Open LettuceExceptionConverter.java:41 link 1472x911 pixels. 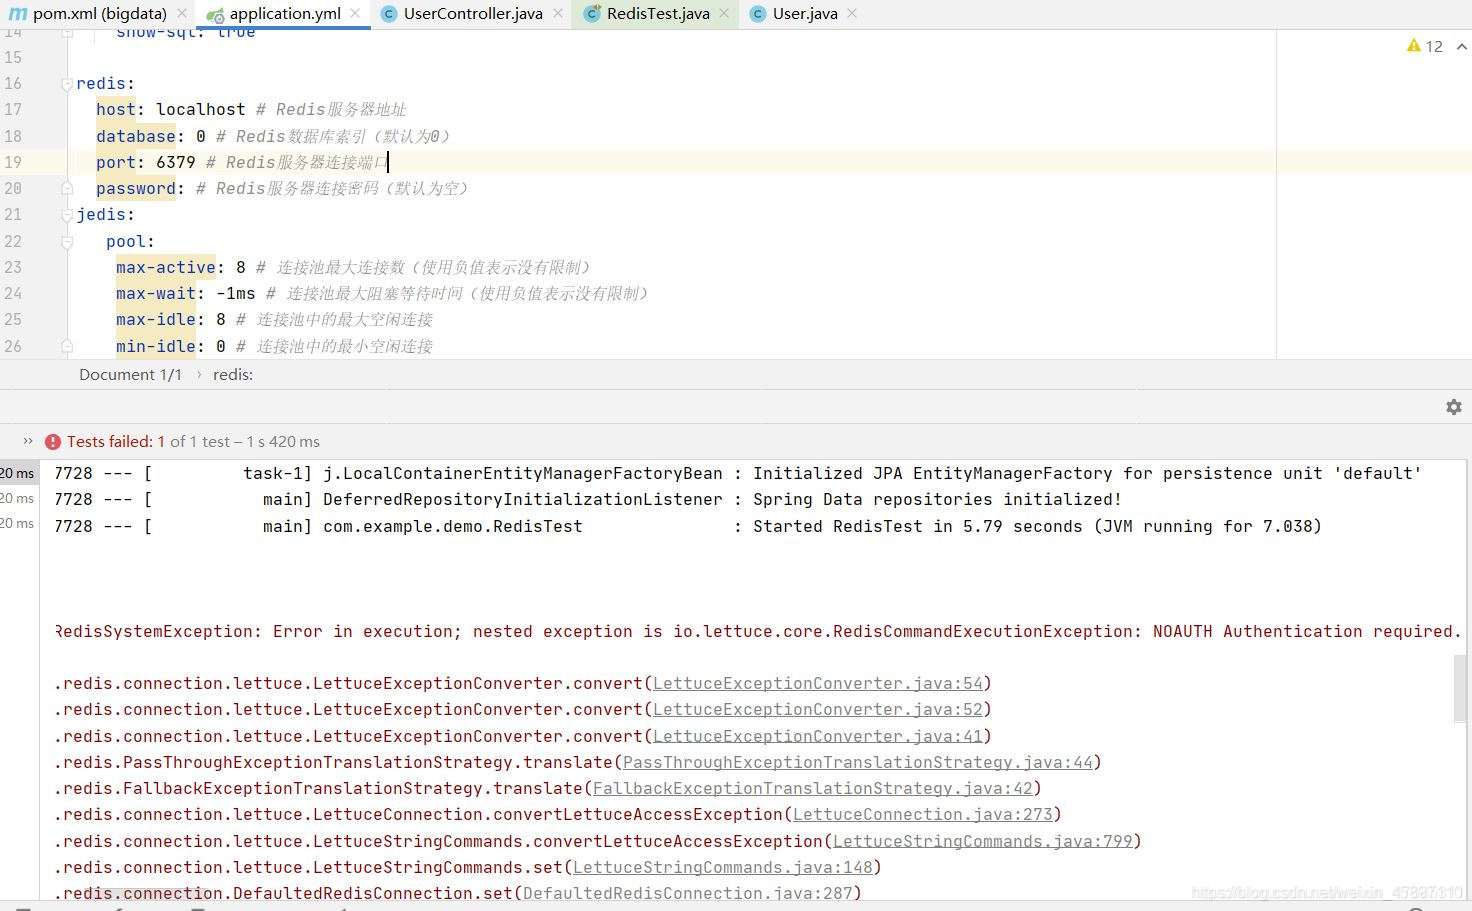[x=818, y=737]
